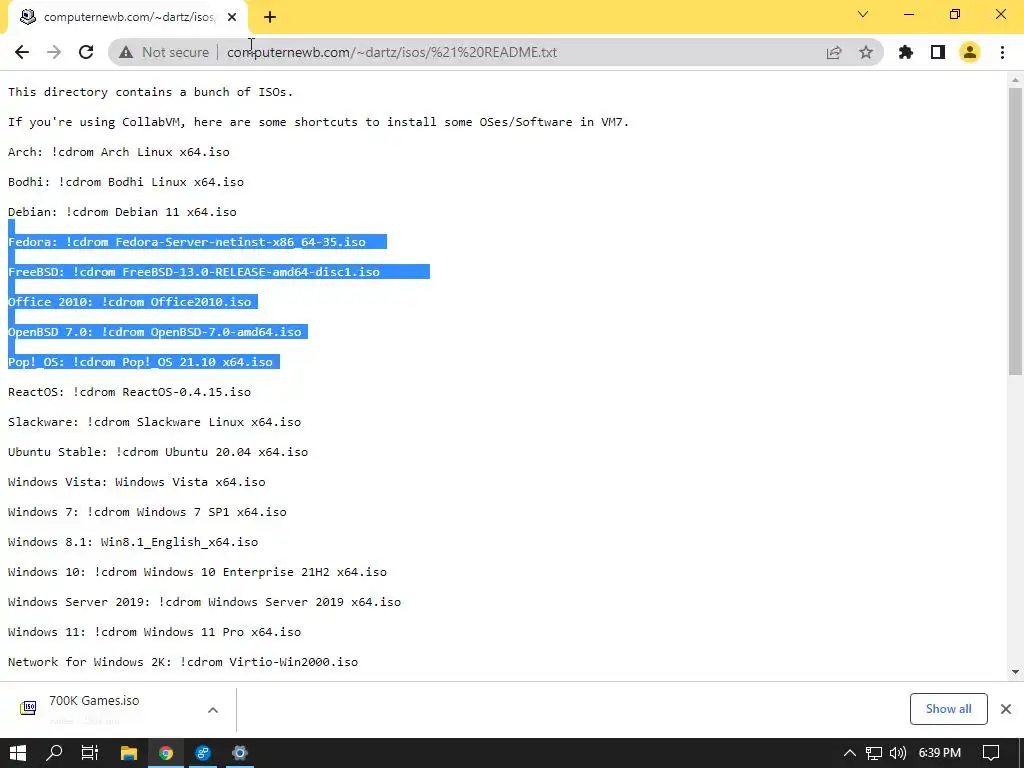
Task: Open the Settings gear taskbar app
Action: [240, 753]
